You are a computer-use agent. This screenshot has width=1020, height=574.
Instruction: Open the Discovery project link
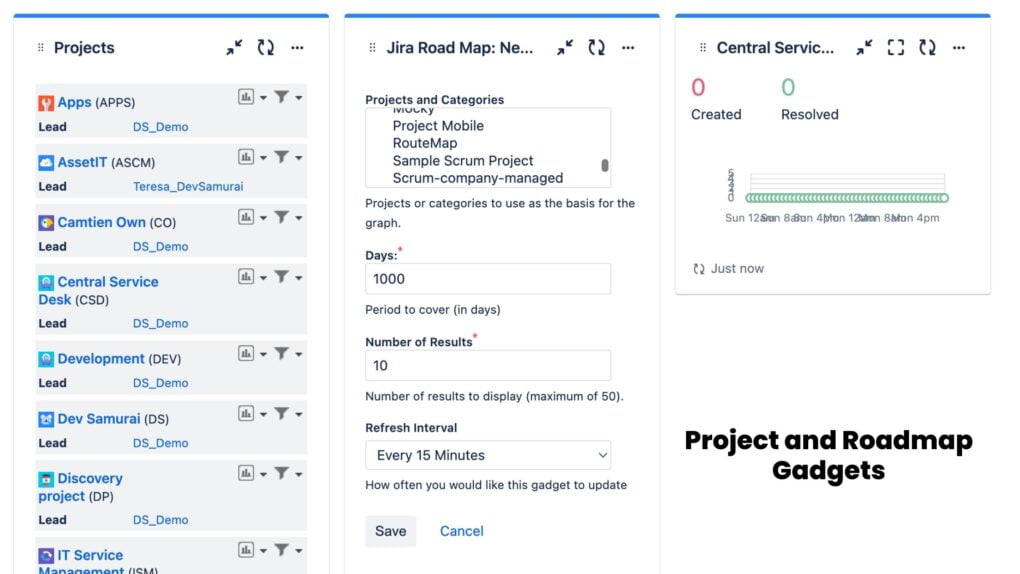(x=80, y=487)
